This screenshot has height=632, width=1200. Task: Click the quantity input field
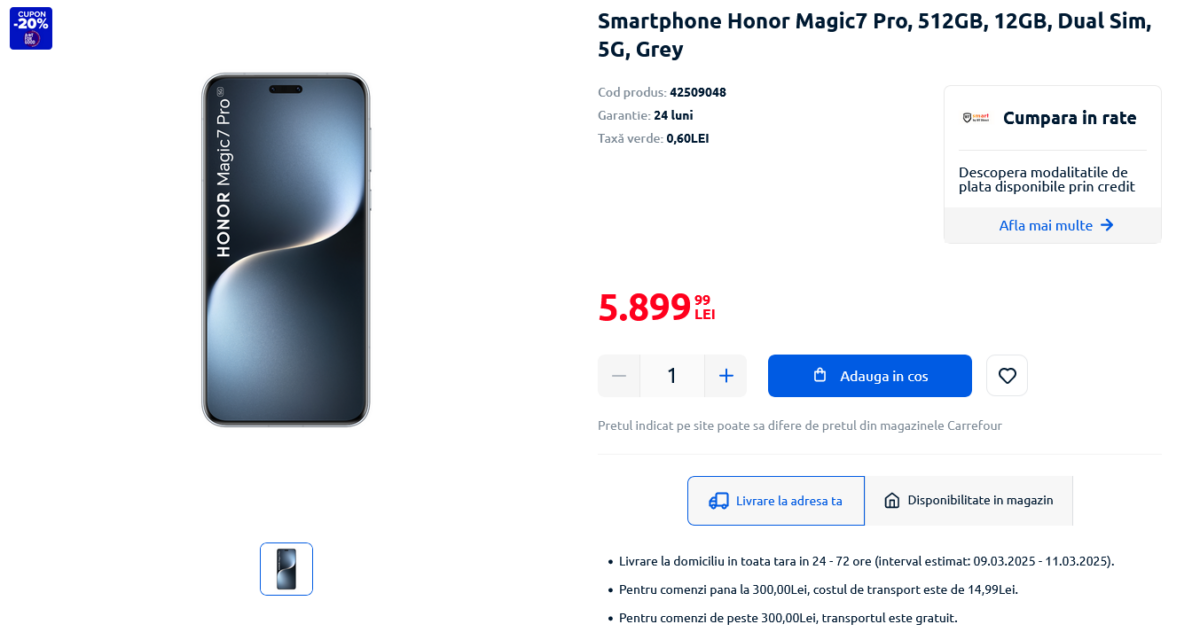pos(672,376)
